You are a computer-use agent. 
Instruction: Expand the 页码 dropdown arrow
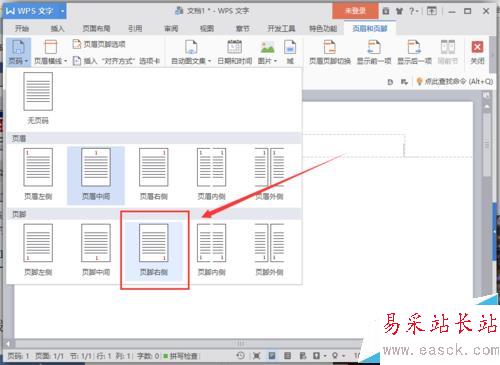point(26,61)
